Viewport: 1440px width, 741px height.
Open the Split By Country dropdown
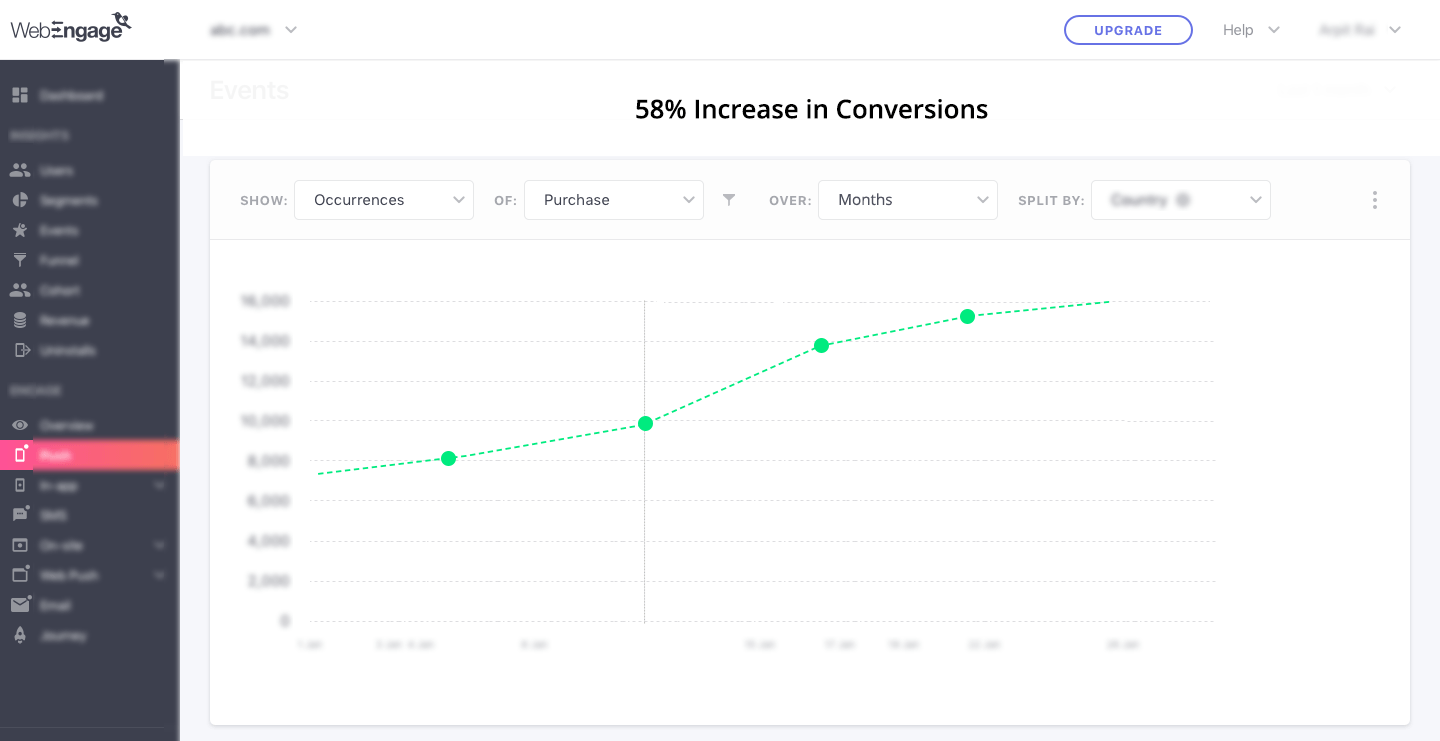point(1181,199)
